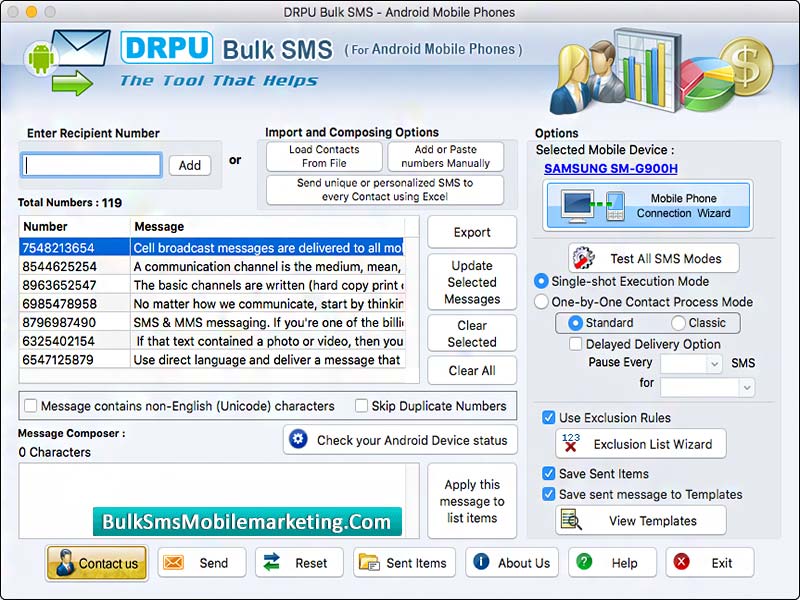The image size is (800, 600).
Task: Click in the Enter Recipient Number field
Action: click(x=92, y=165)
